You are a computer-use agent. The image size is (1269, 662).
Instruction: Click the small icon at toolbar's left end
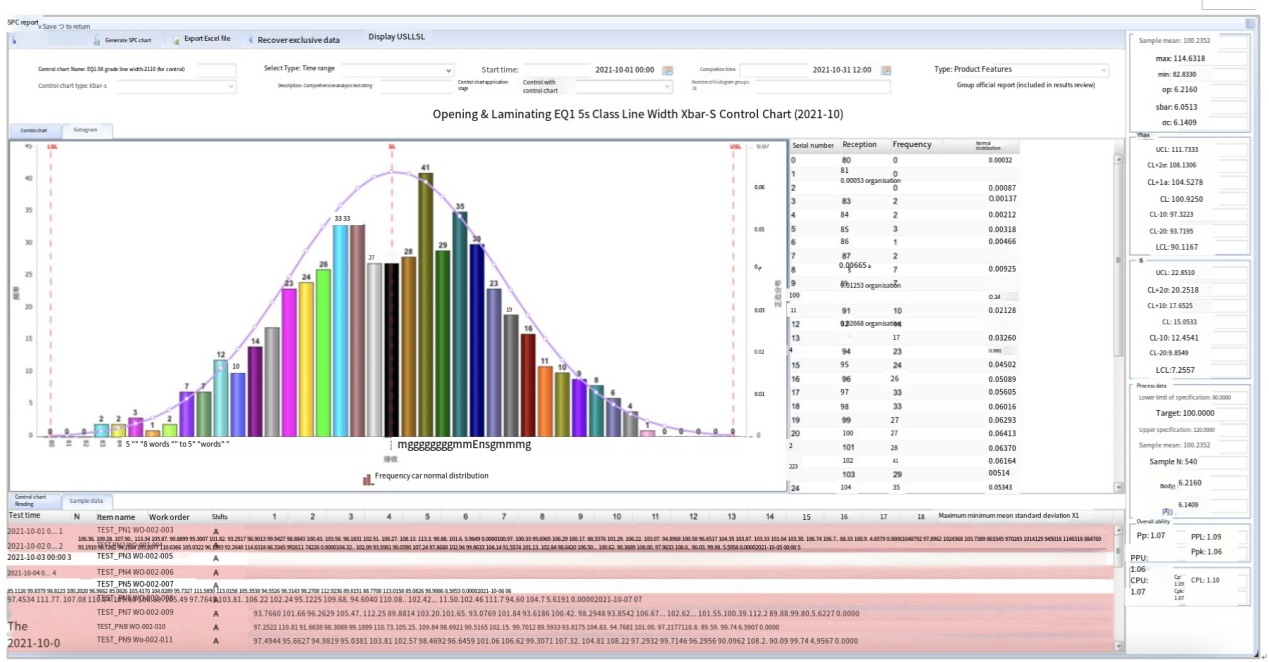14,40
